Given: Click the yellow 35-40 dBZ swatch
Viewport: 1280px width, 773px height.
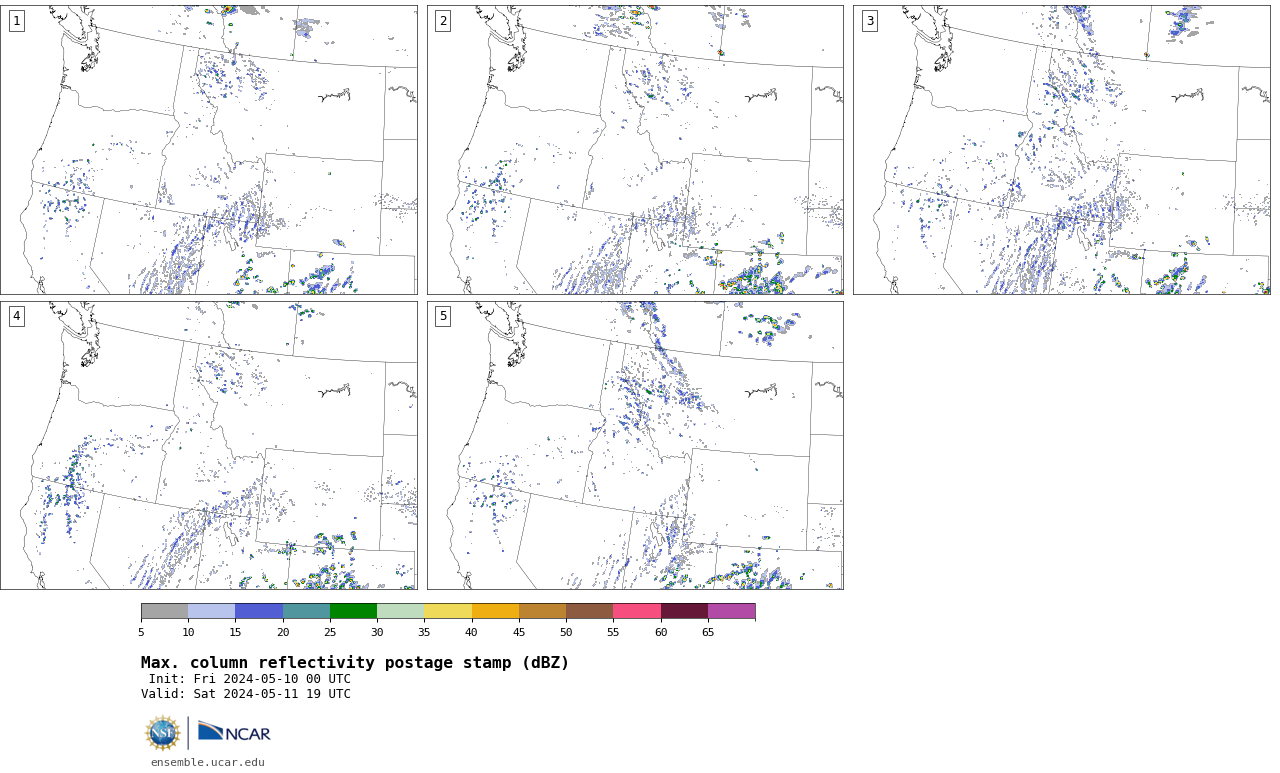Looking at the screenshot, I should click(x=448, y=611).
